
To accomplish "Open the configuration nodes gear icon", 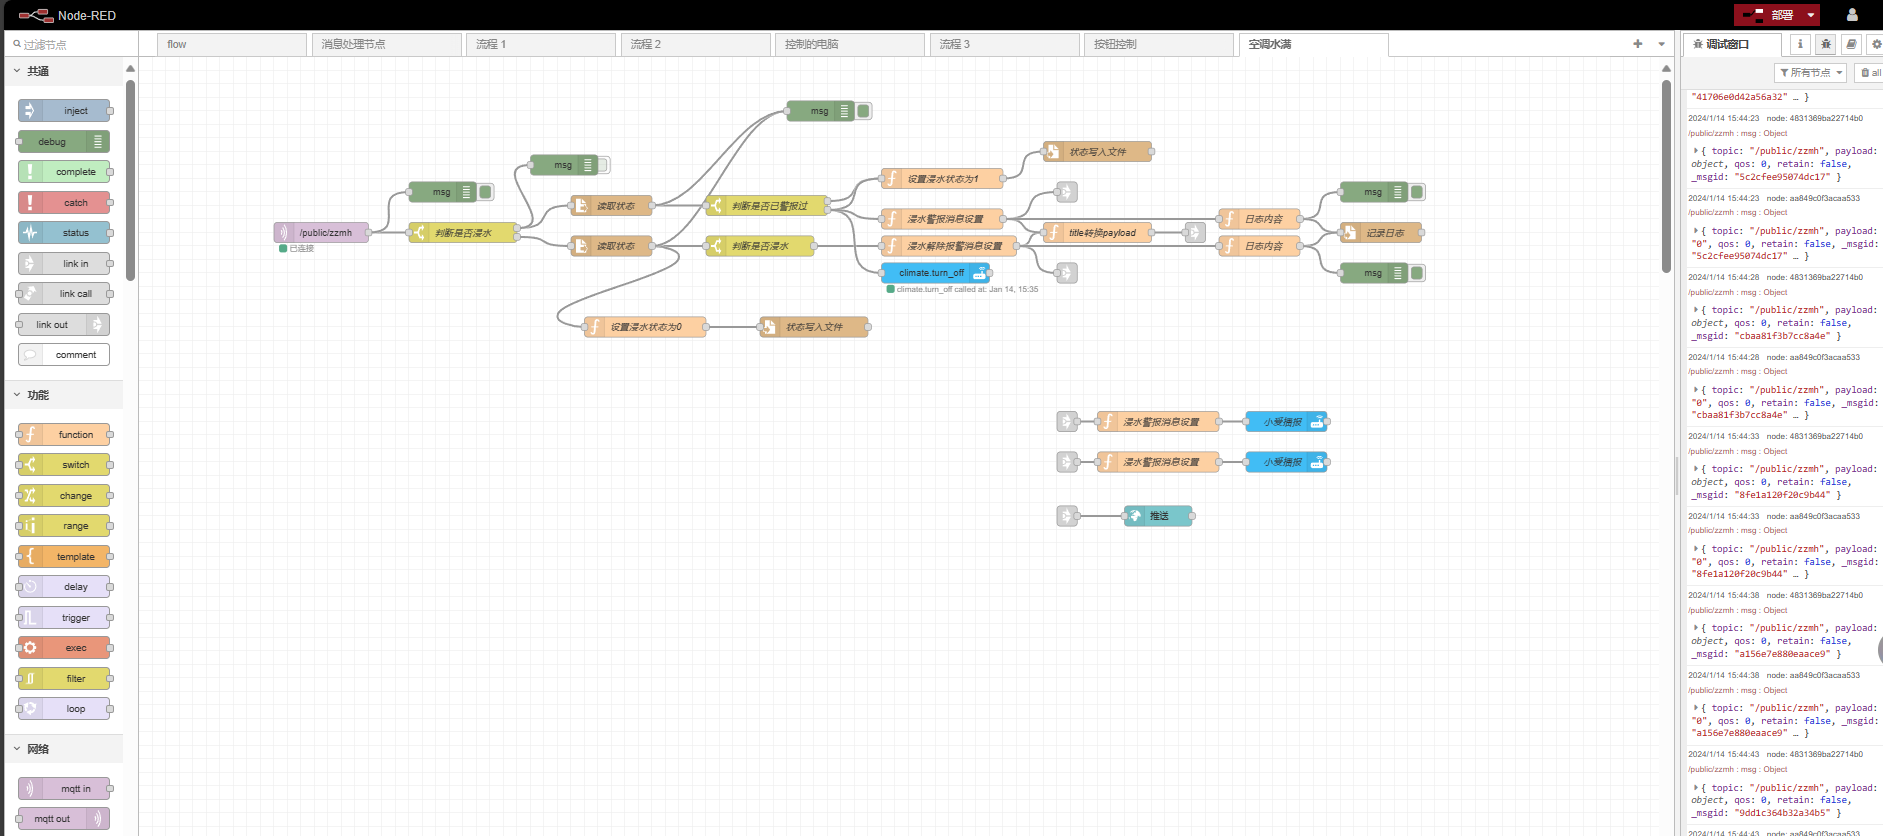I will tap(1876, 44).
